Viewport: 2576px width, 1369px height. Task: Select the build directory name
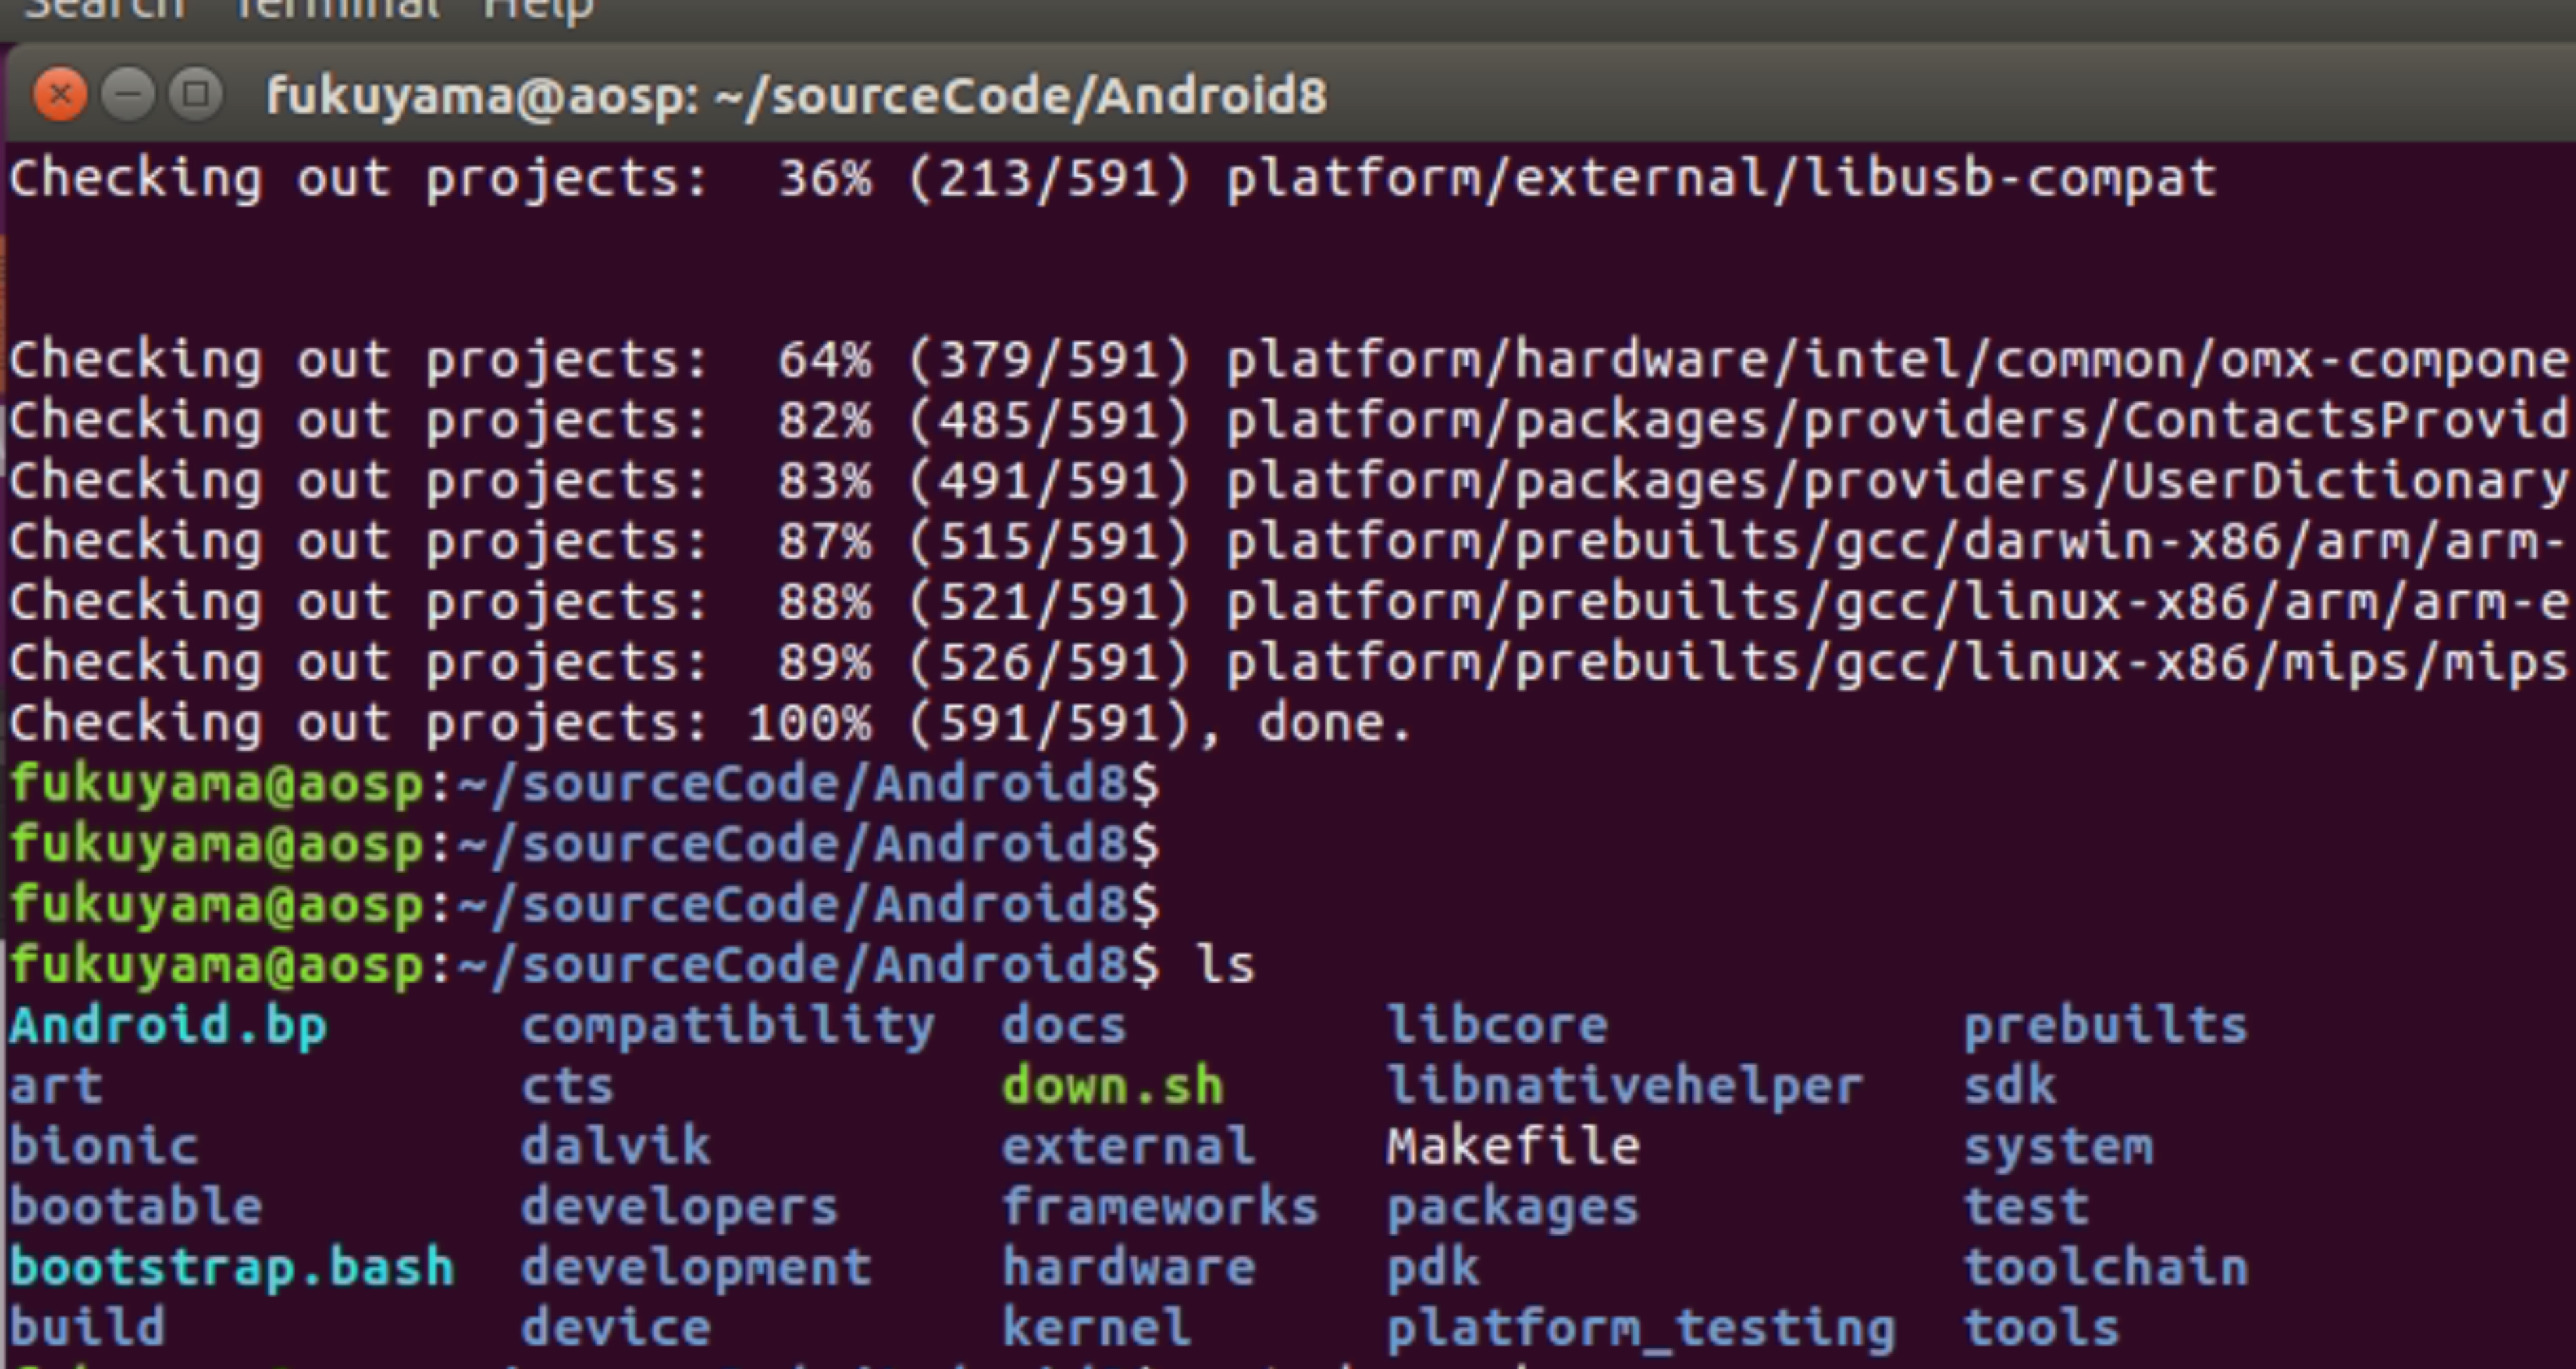[x=88, y=1328]
